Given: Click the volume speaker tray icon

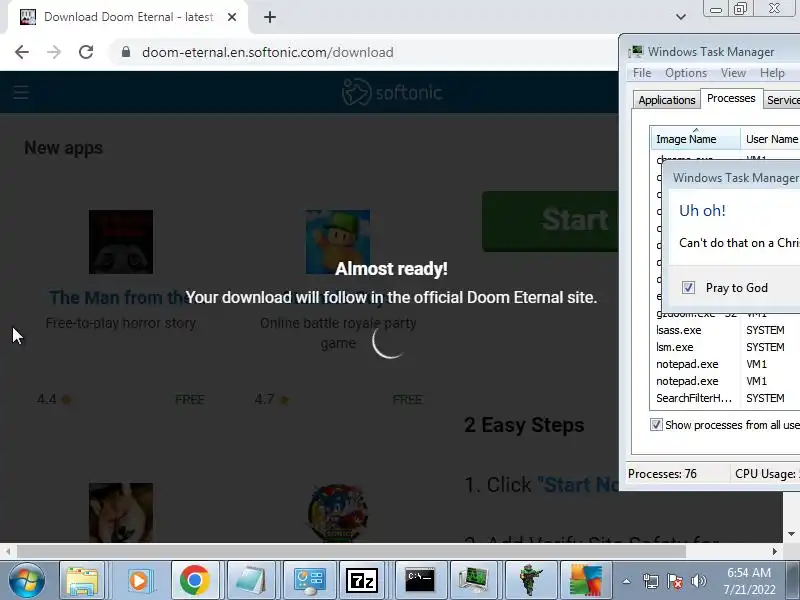Looking at the screenshot, I should point(698,581).
